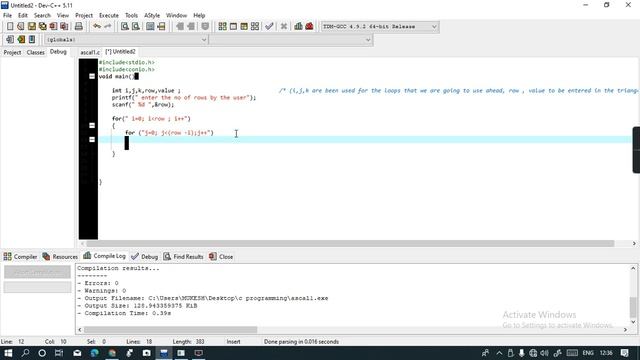Show hidden system tray icons
Screen dimensions: 640x360
pyautogui.click(x=499, y=353)
